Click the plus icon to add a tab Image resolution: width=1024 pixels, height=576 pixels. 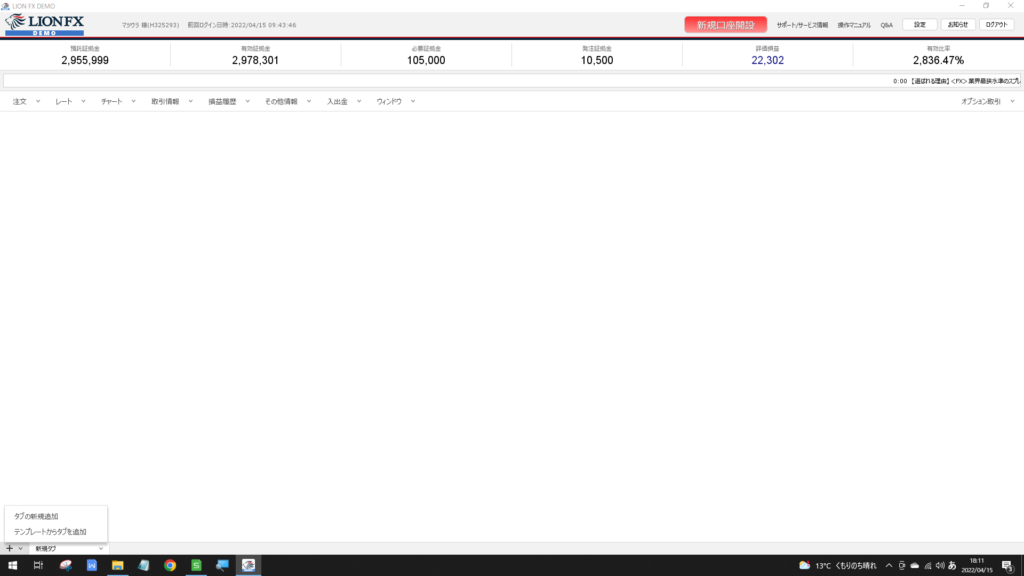[9, 549]
